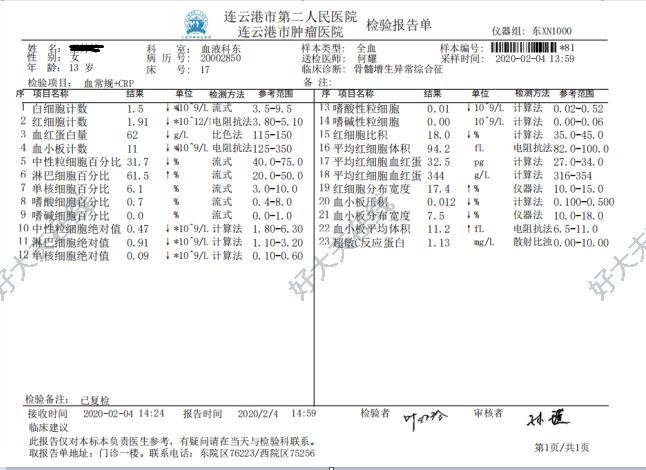Click the hospital name 连云港市第二人民医院
646x470 pixels.
[x=290, y=16]
